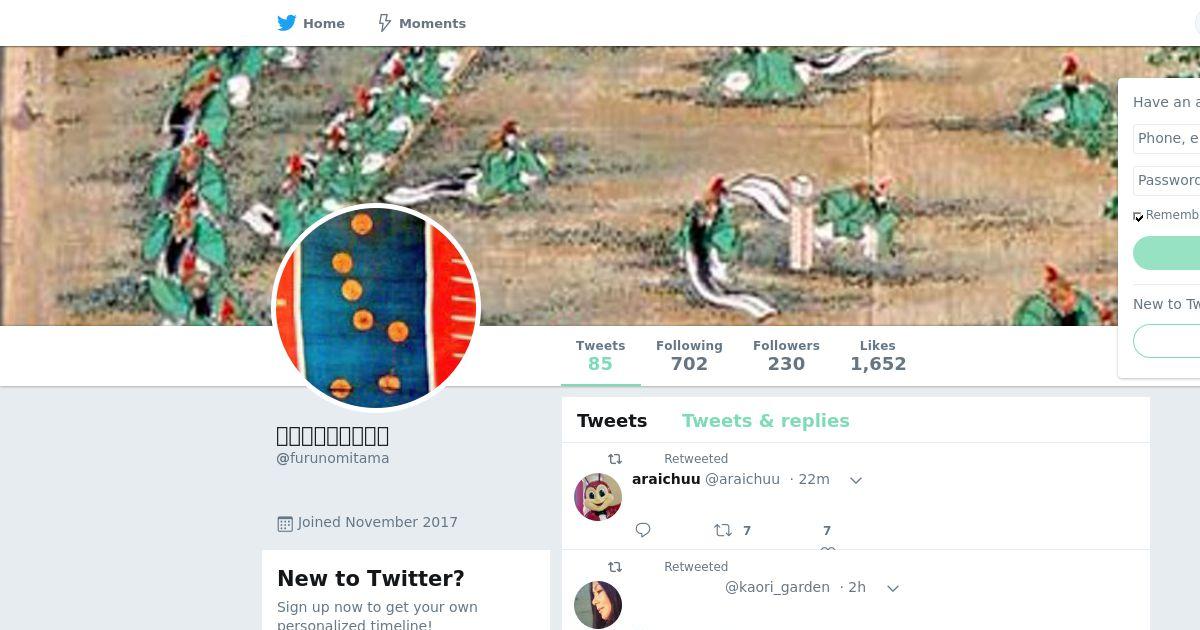The width and height of the screenshot is (1200, 630).
Task: Click the Twitter bird Home icon
Action: 287,23
